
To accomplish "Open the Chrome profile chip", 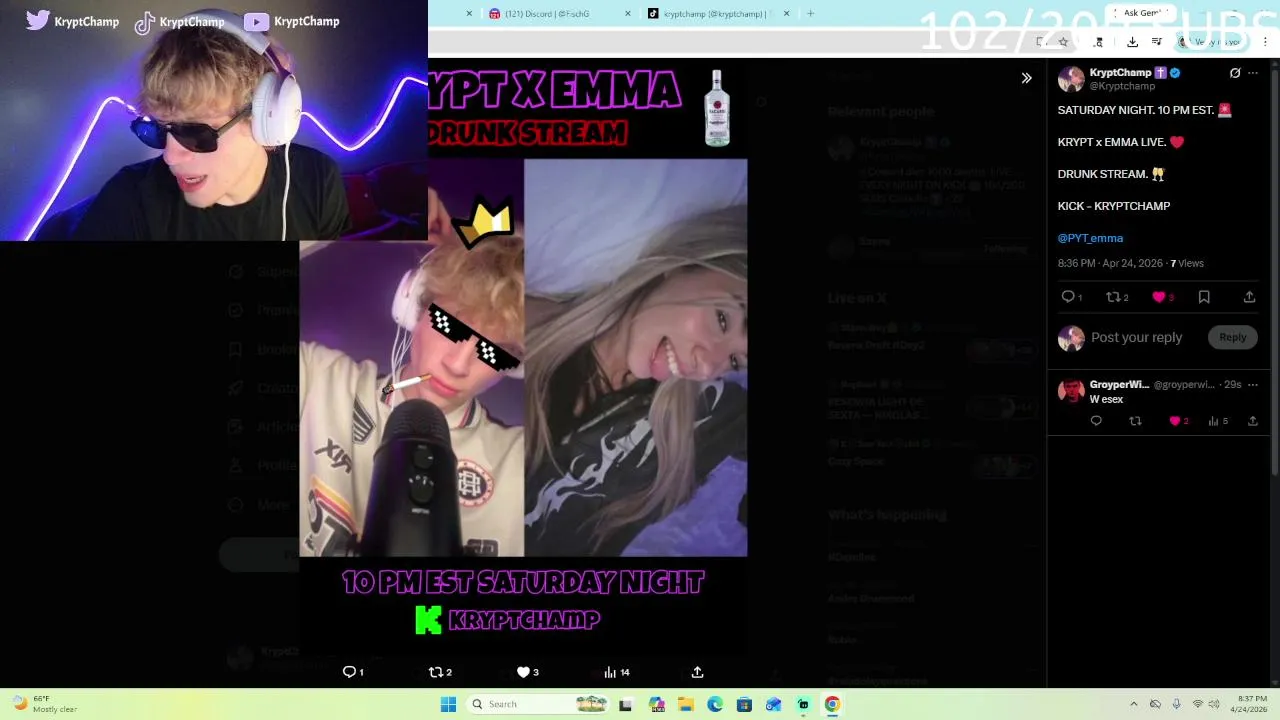I will [1210, 42].
